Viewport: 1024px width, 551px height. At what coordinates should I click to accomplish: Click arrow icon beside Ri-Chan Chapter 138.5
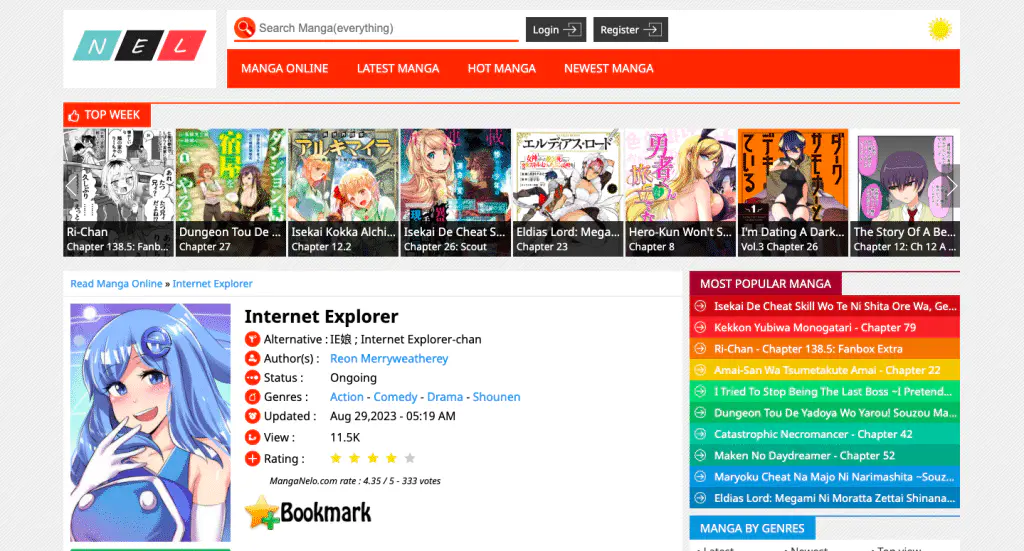pyautogui.click(x=700, y=349)
